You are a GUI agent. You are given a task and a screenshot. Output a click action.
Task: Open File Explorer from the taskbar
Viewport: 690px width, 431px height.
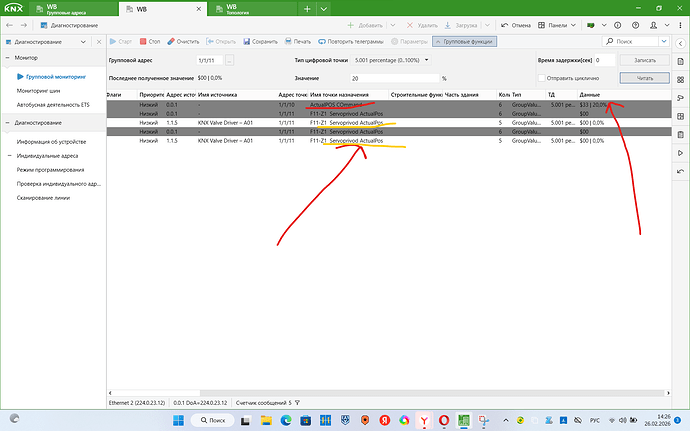pos(266,420)
